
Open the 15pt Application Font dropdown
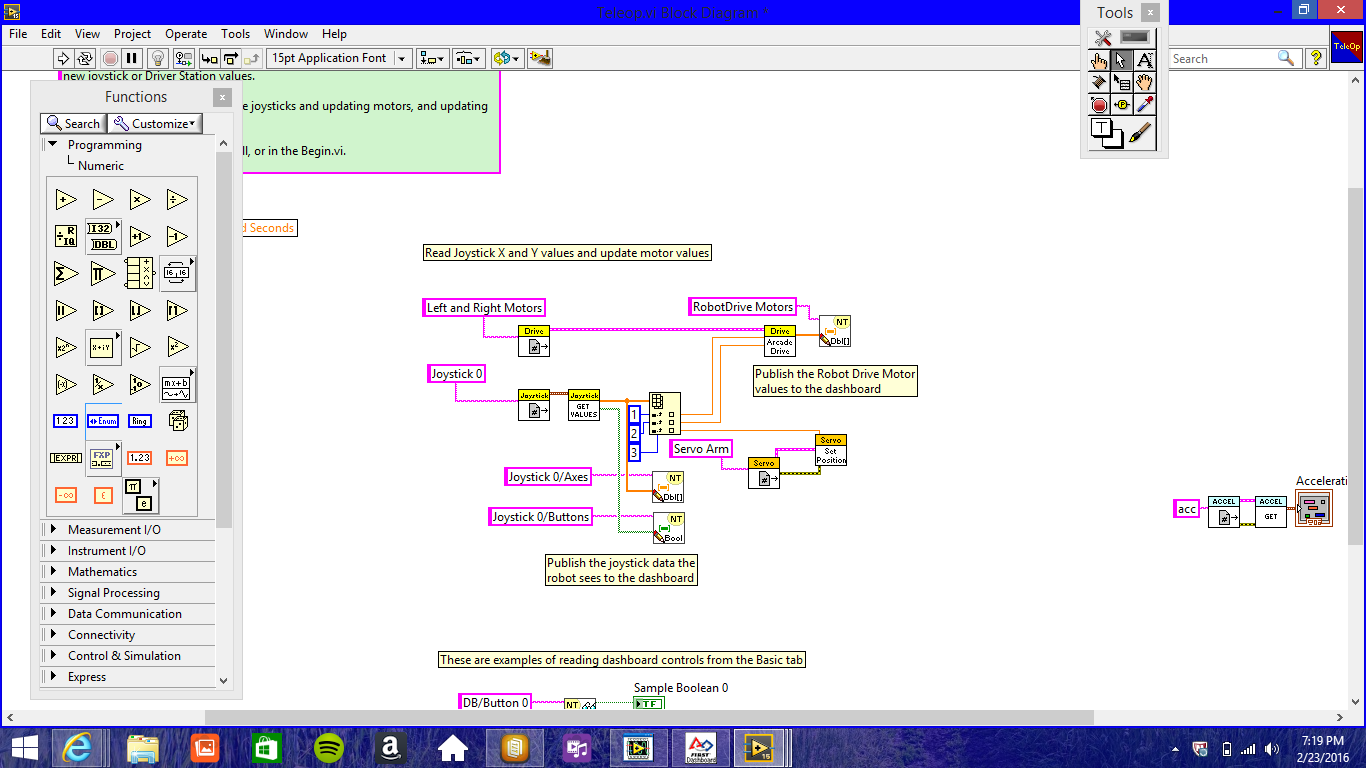(x=339, y=58)
